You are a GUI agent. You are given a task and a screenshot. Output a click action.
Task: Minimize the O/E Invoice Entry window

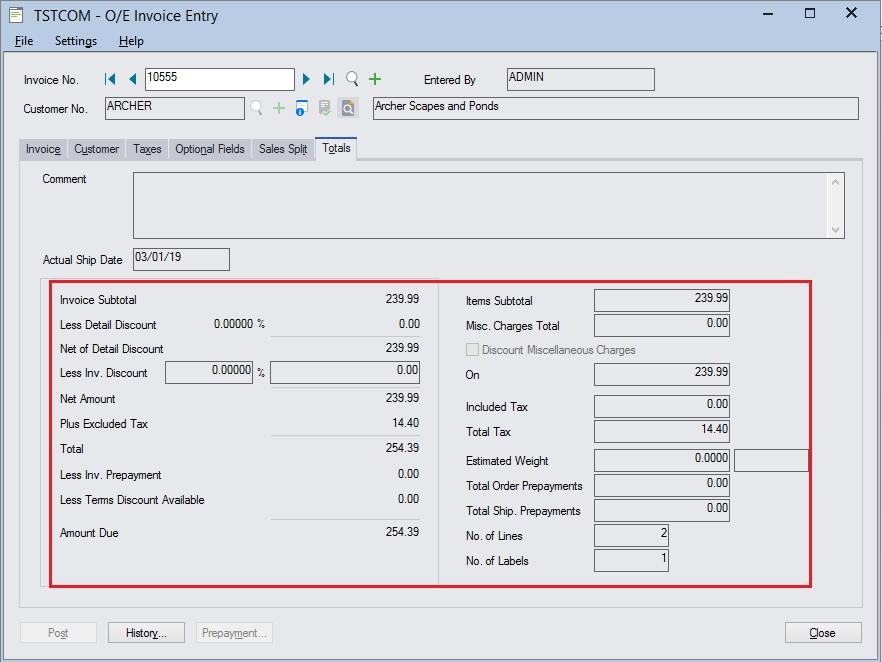point(768,13)
